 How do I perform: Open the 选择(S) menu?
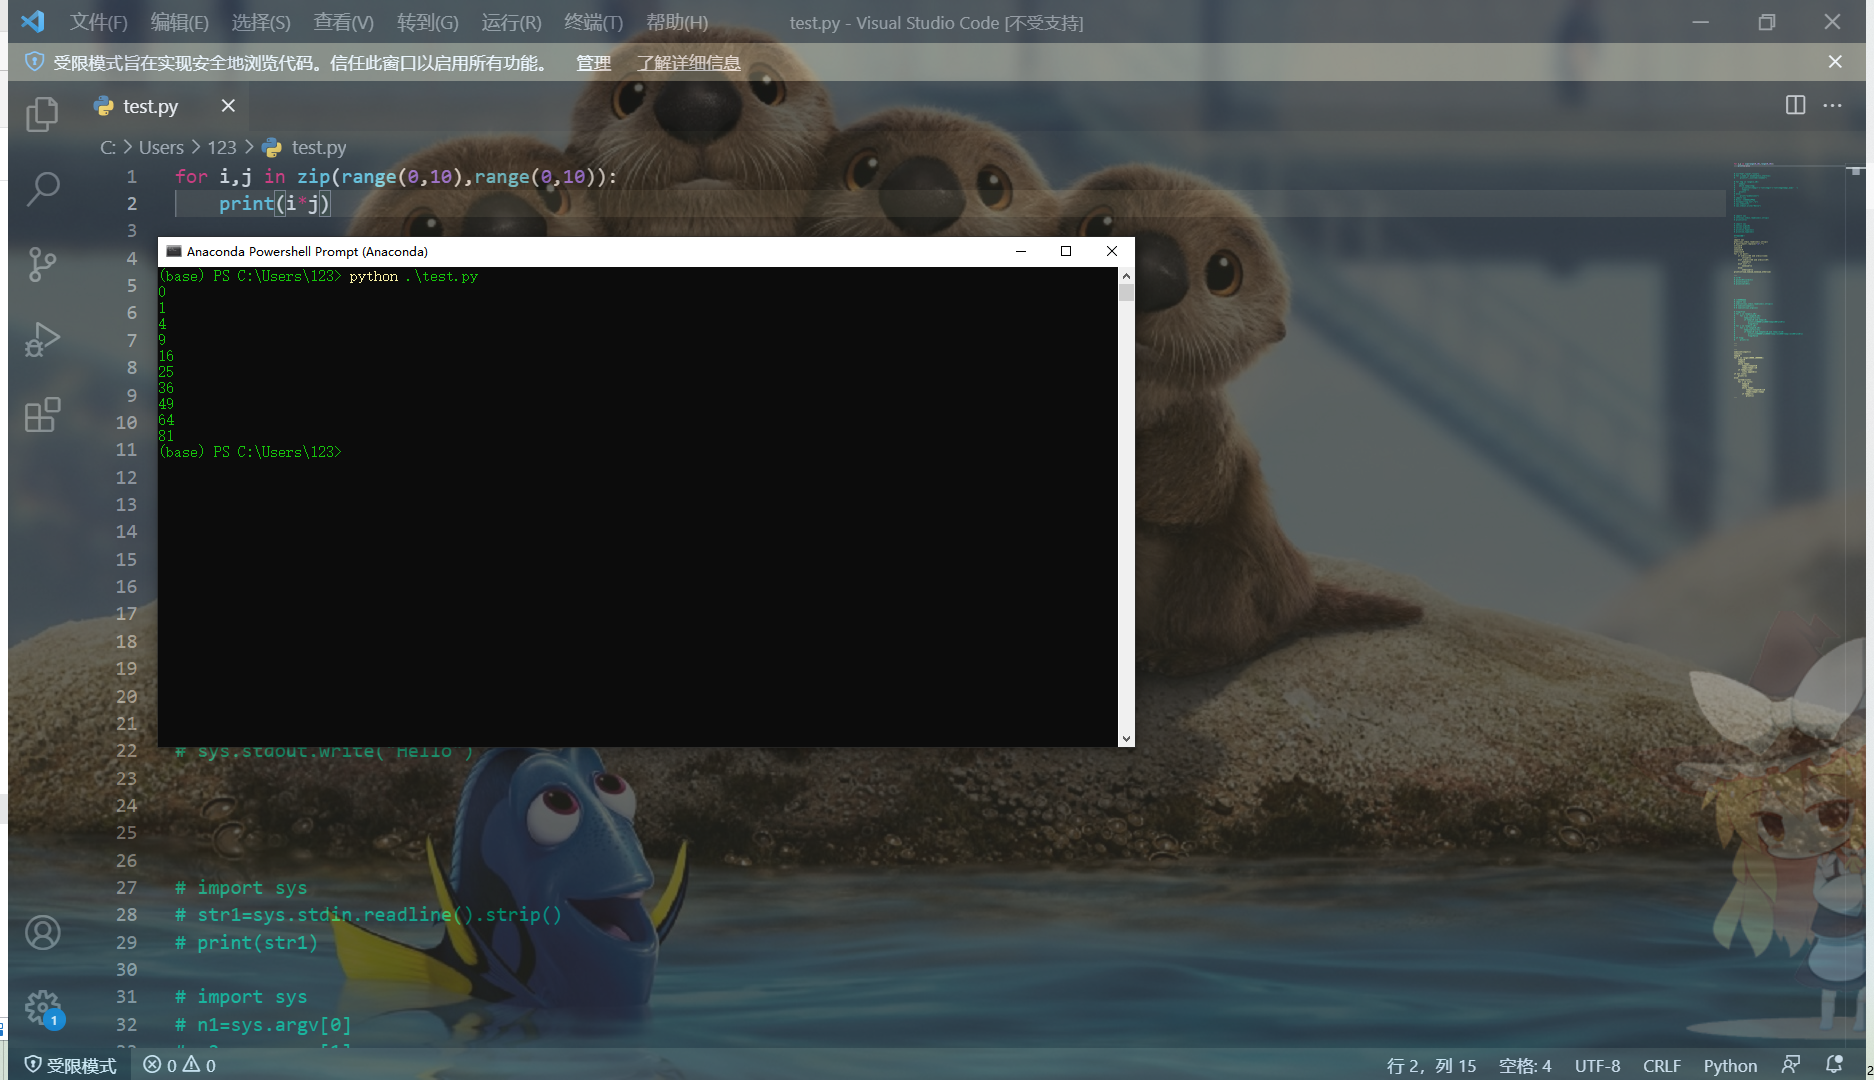261,22
